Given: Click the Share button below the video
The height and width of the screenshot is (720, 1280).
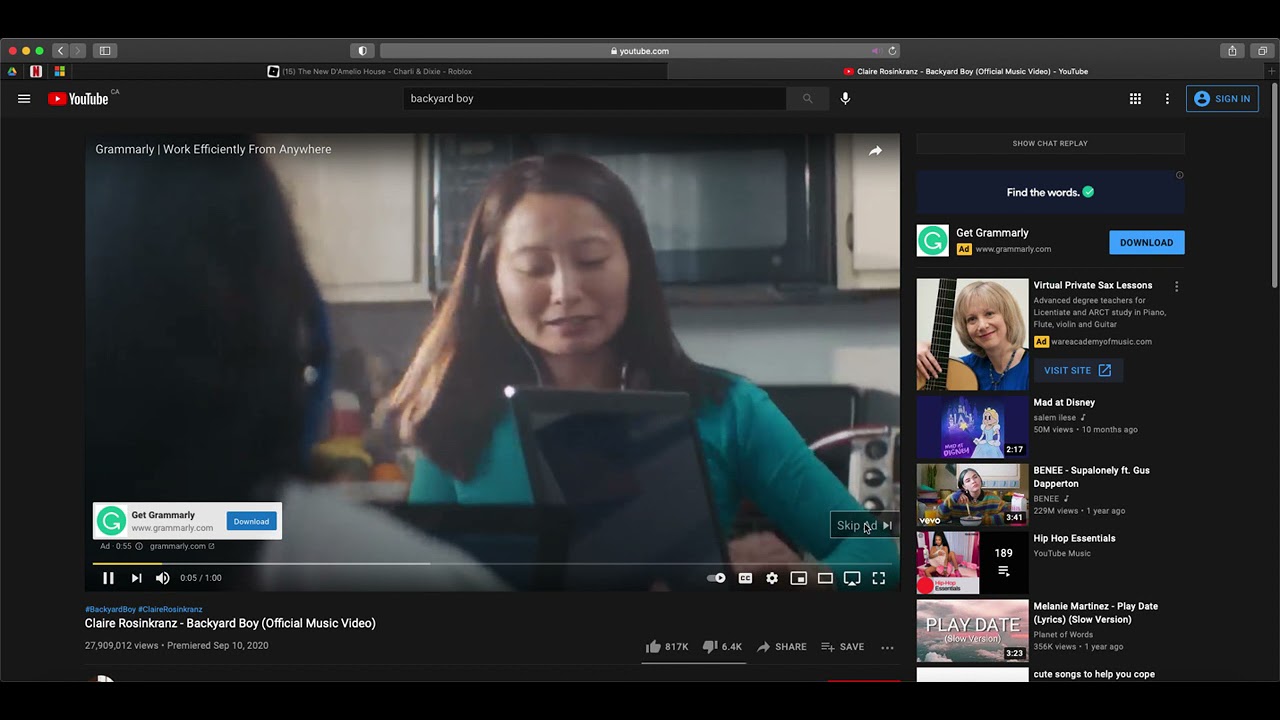Looking at the screenshot, I should (781, 647).
